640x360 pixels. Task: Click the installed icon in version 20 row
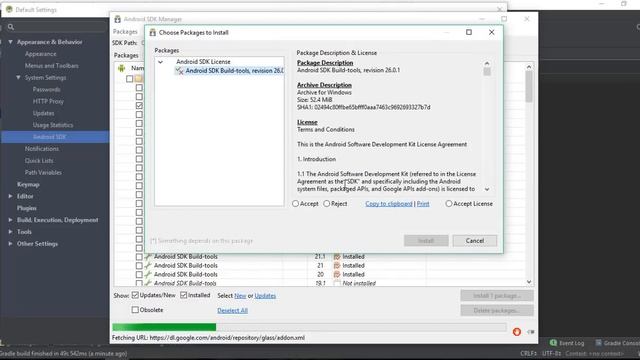tap(337, 275)
